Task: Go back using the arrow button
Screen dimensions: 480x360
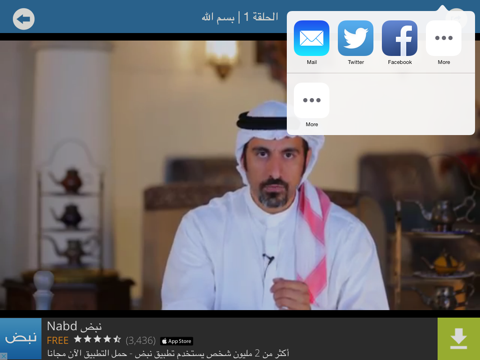Action: pyautogui.click(x=24, y=19)
